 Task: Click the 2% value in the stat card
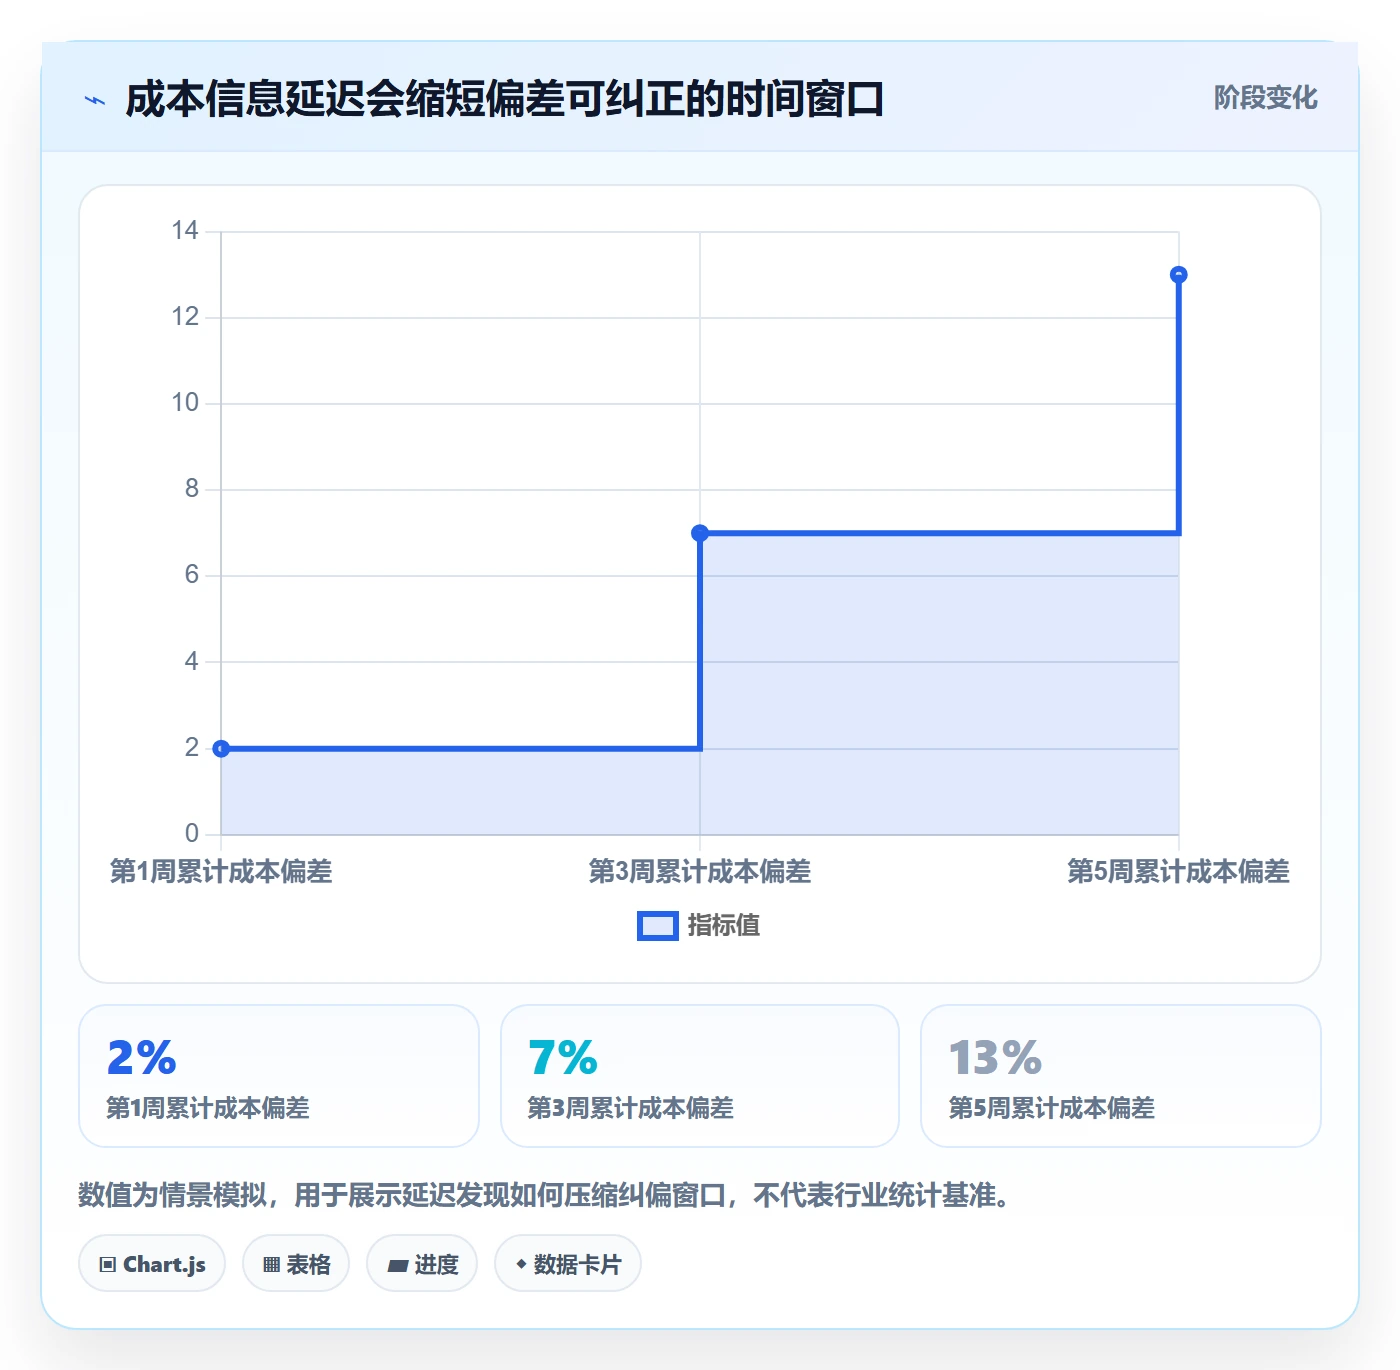[142, 1058]
